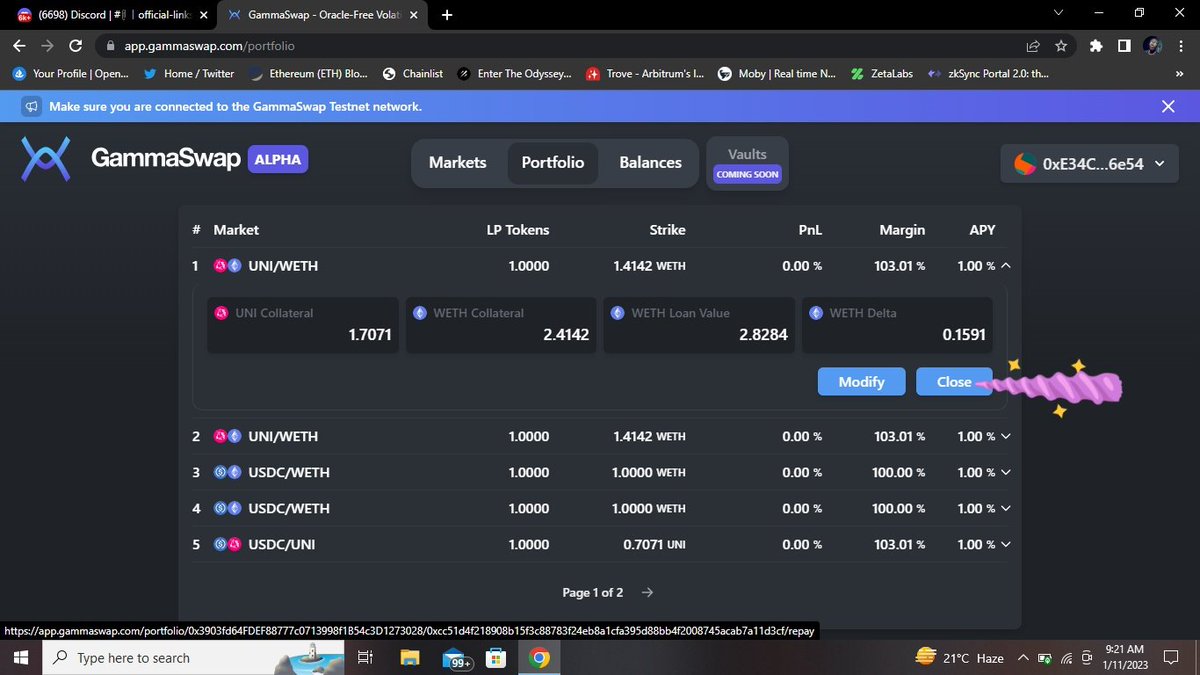Open wallet account dropdown 0xE34C...6e54

[1089, 164]
